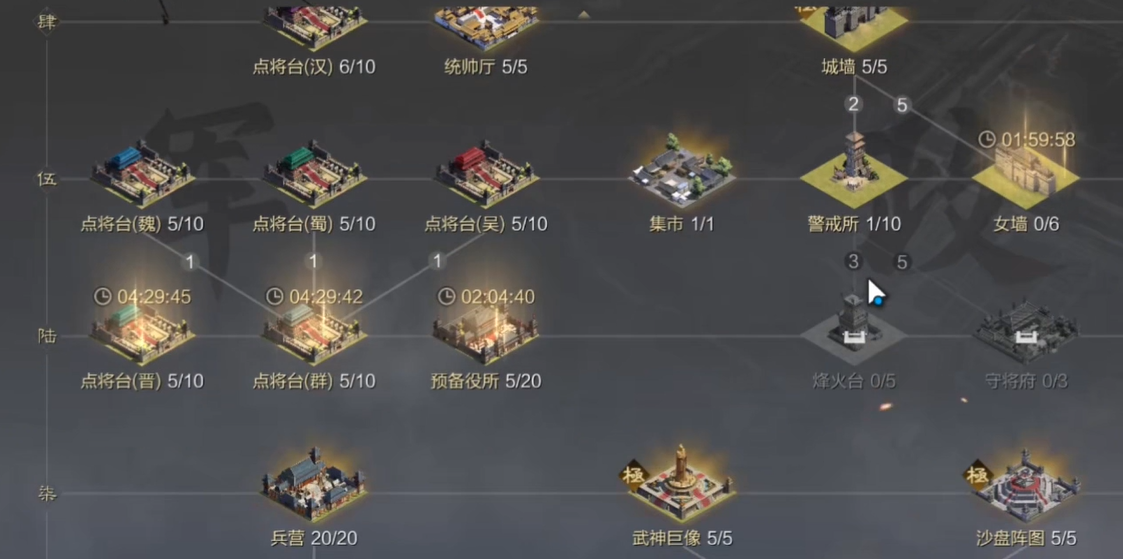The width and height of the screenshot is (1123, 559).
Task: Select the 陆 tier marker
Action: coord(47,336)
